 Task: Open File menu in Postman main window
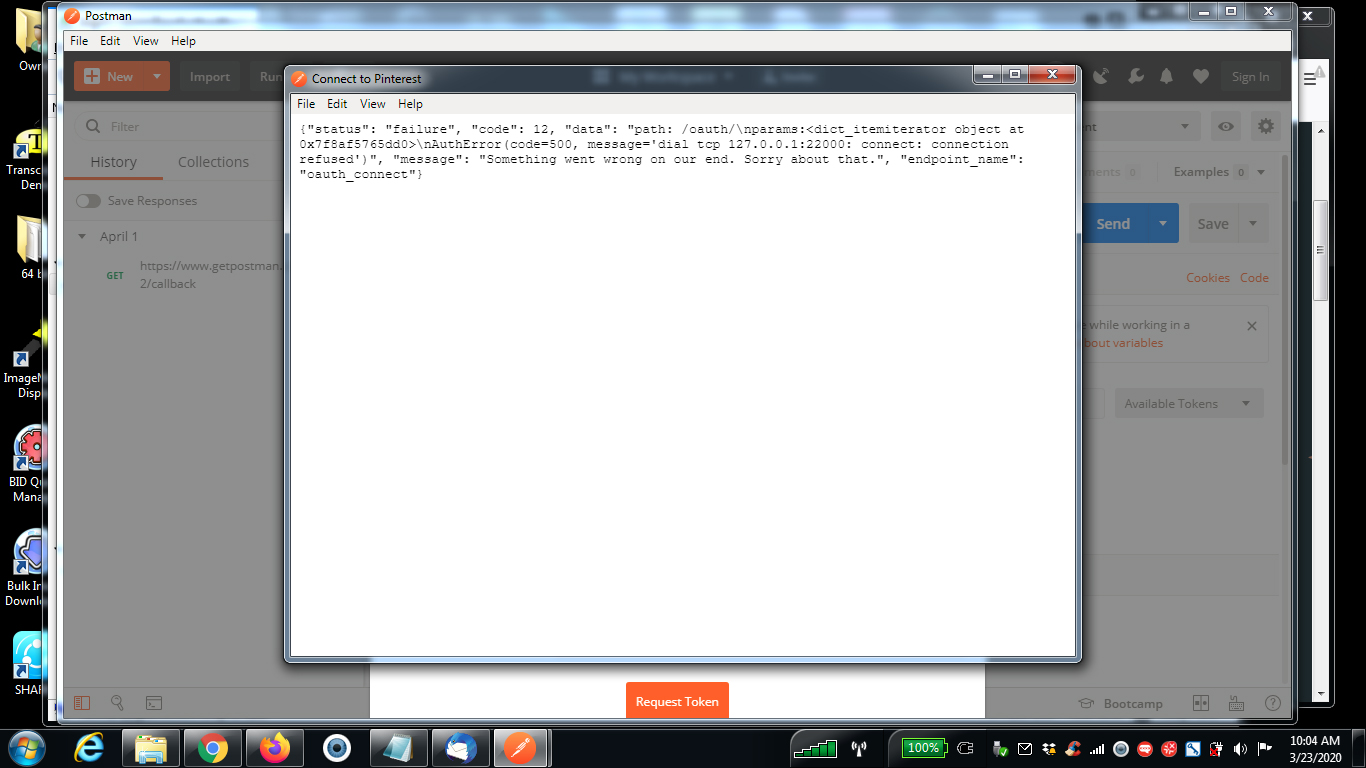click(x=79, y=41)
